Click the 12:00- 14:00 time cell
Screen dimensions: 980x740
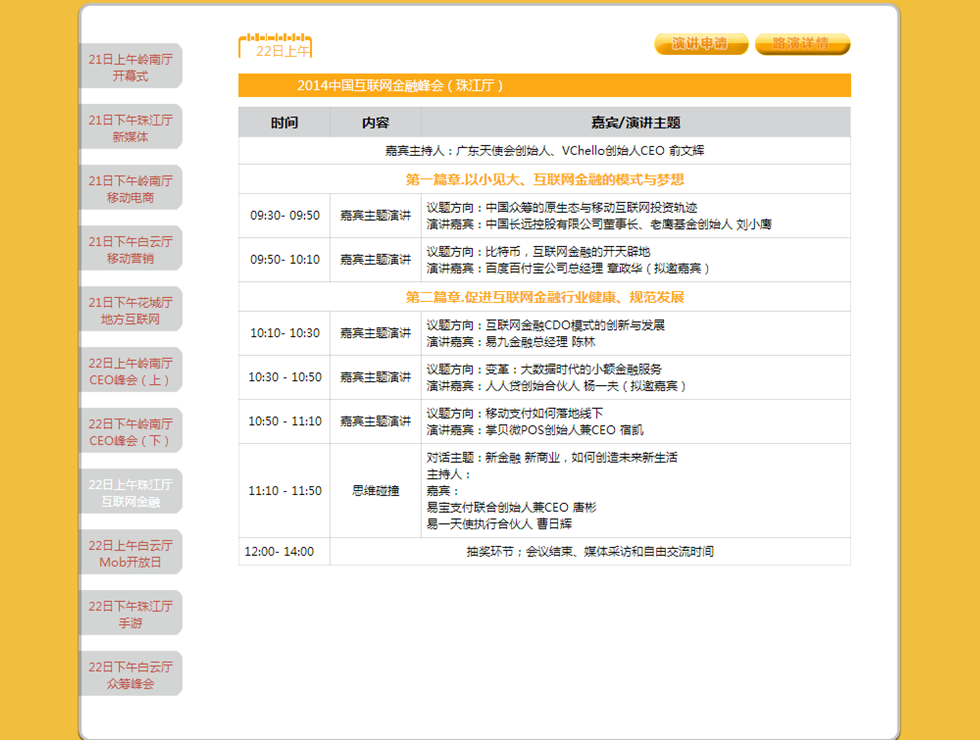pyautogui.click(x=284, y=552)
